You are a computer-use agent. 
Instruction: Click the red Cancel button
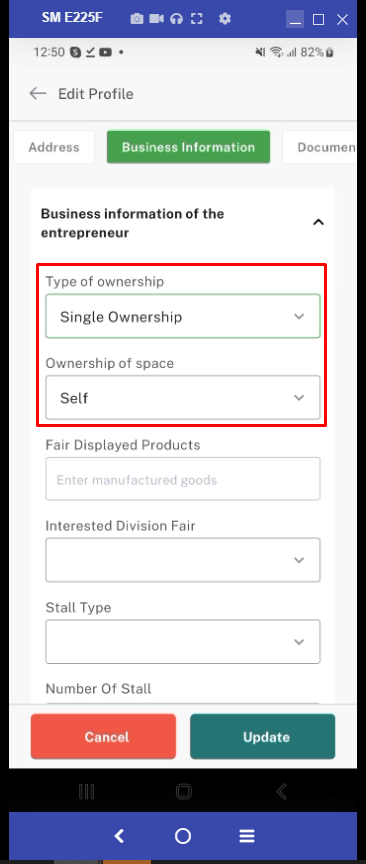pos(103,737)
